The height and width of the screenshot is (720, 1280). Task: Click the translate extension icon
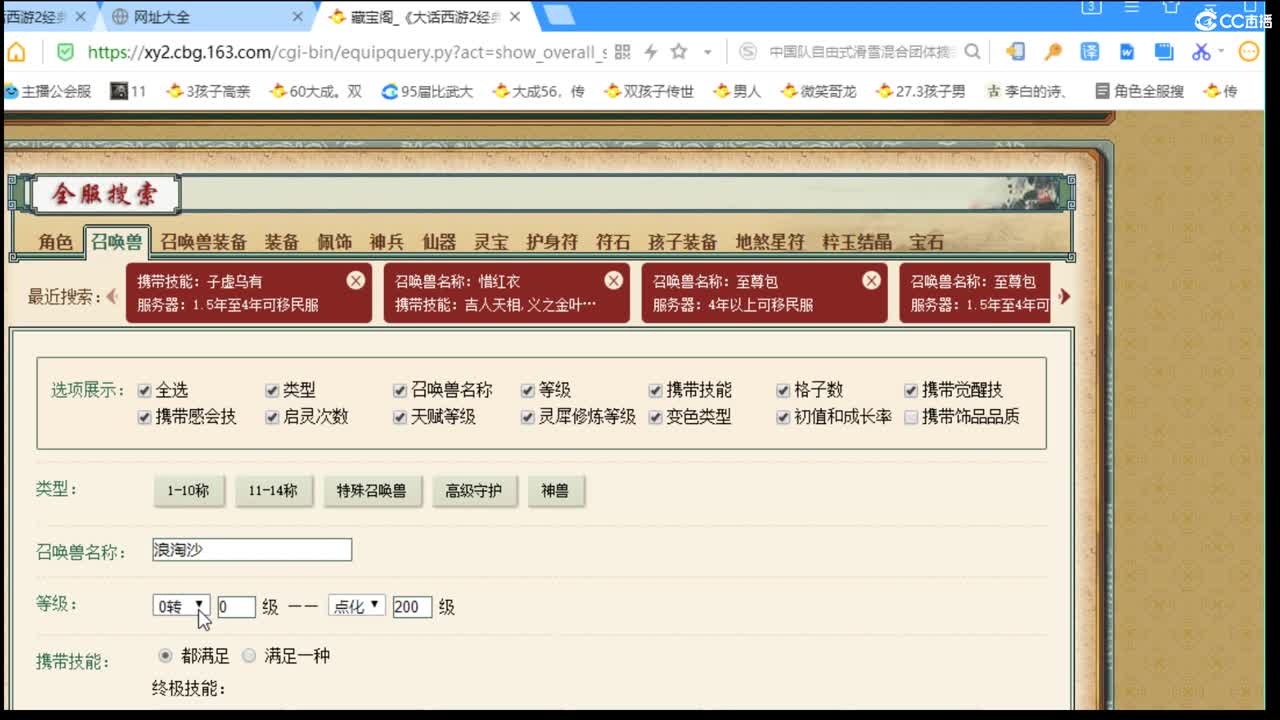click(x=1090, y=52)
